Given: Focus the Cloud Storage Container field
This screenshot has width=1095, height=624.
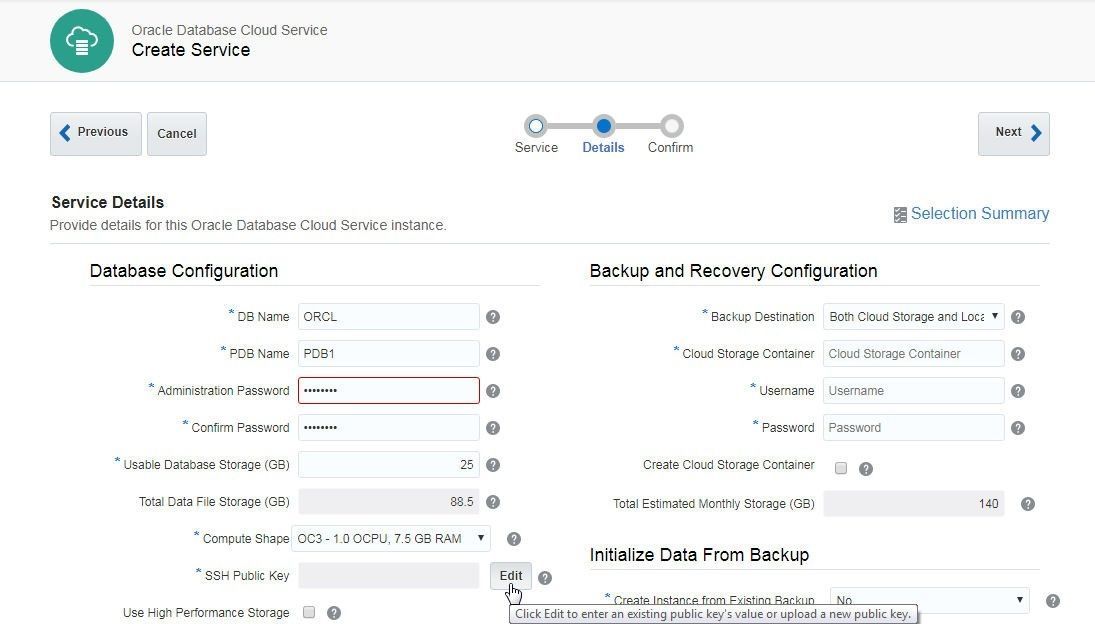Looking at the screenshot, I should click(913, 354).
